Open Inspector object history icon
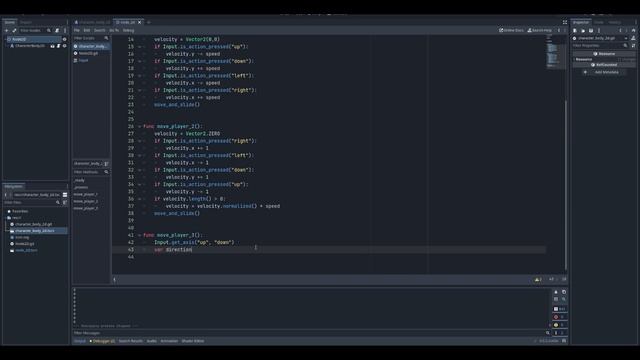 coord(633,31)
